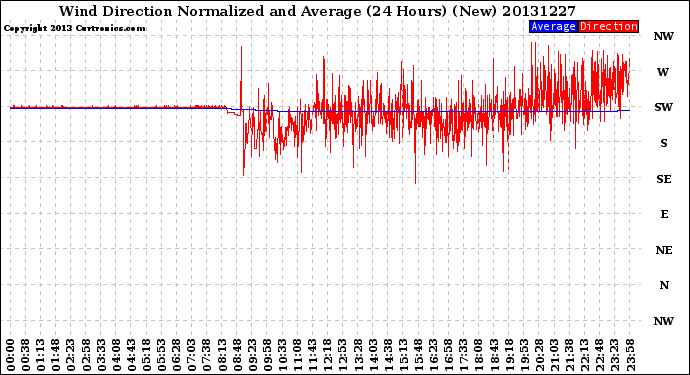Click the 15:13 time axis label
Viewport: 690px width, 375px height.
tap(403, 355)
